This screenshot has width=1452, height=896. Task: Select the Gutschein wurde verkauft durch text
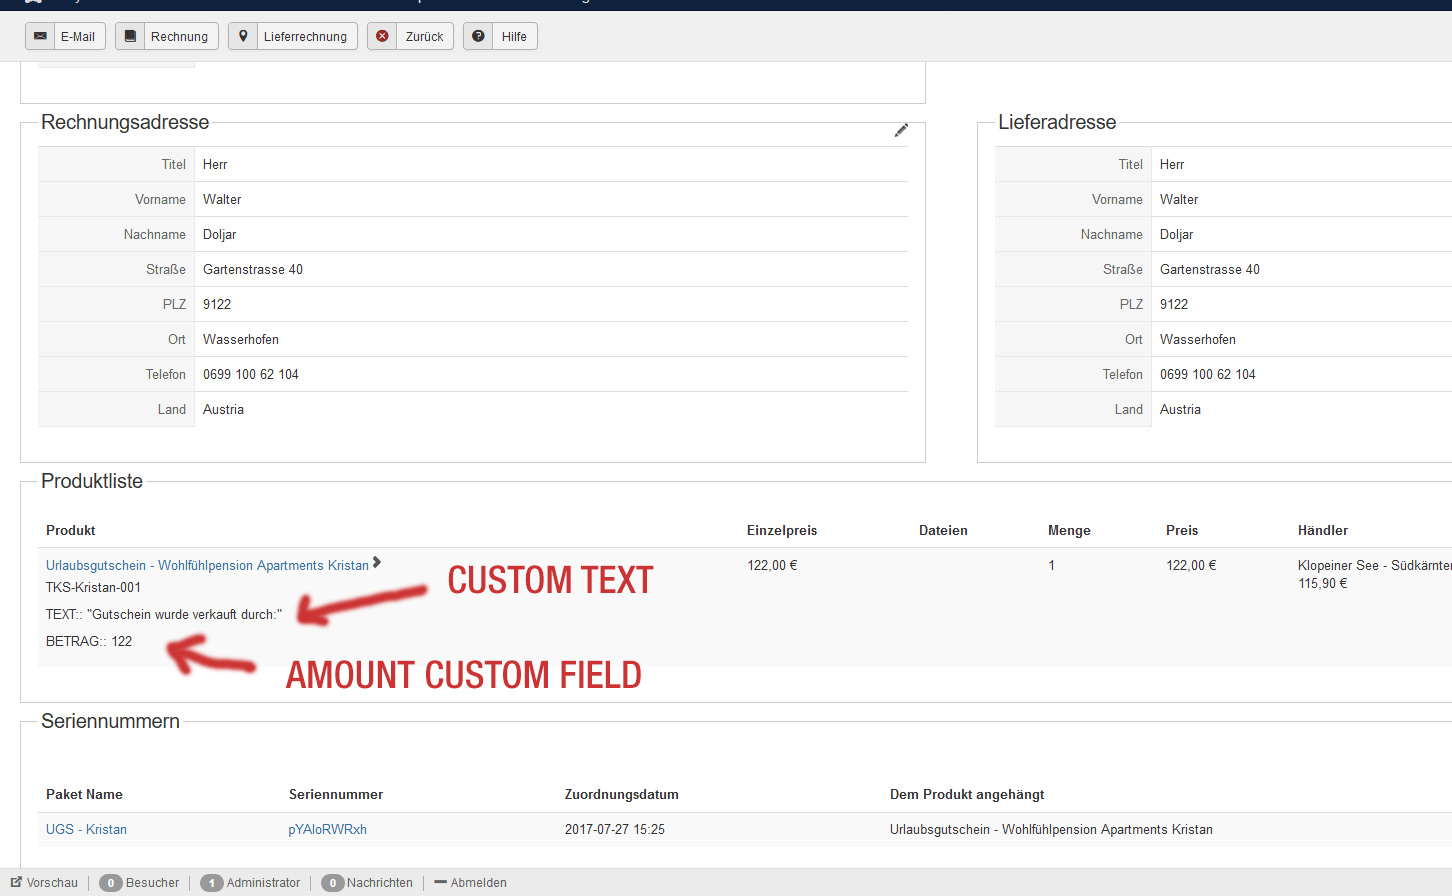click(164, 615)
